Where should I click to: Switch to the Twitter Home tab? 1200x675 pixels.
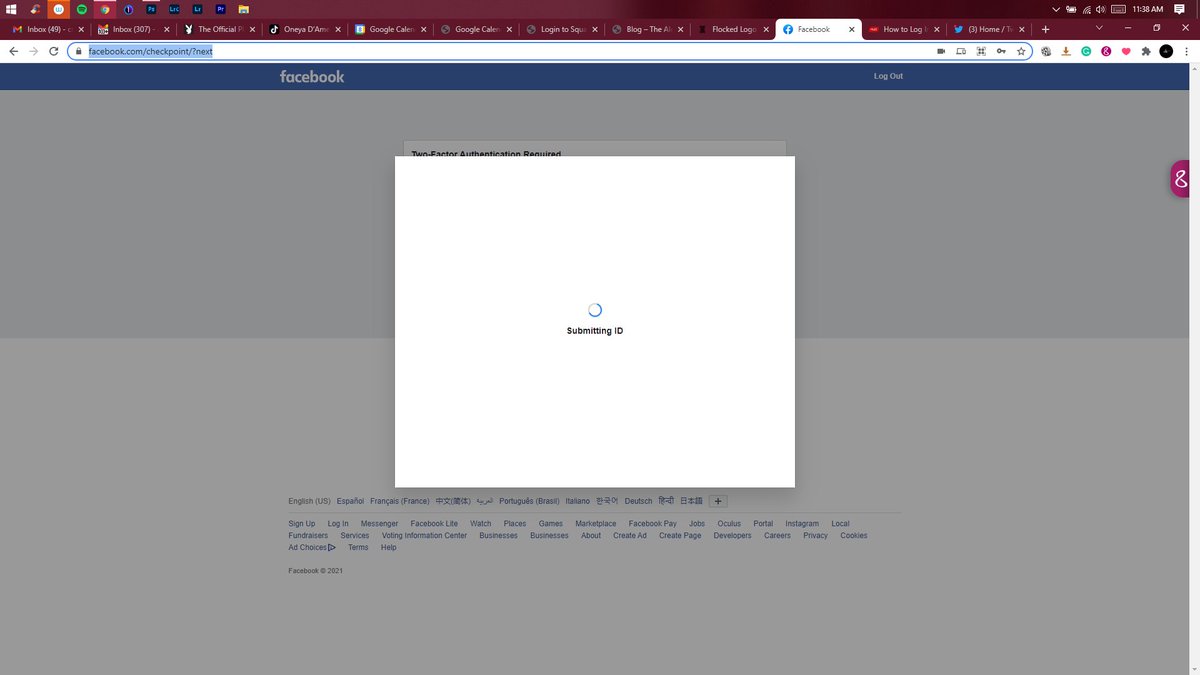click(x=990, y=29)
